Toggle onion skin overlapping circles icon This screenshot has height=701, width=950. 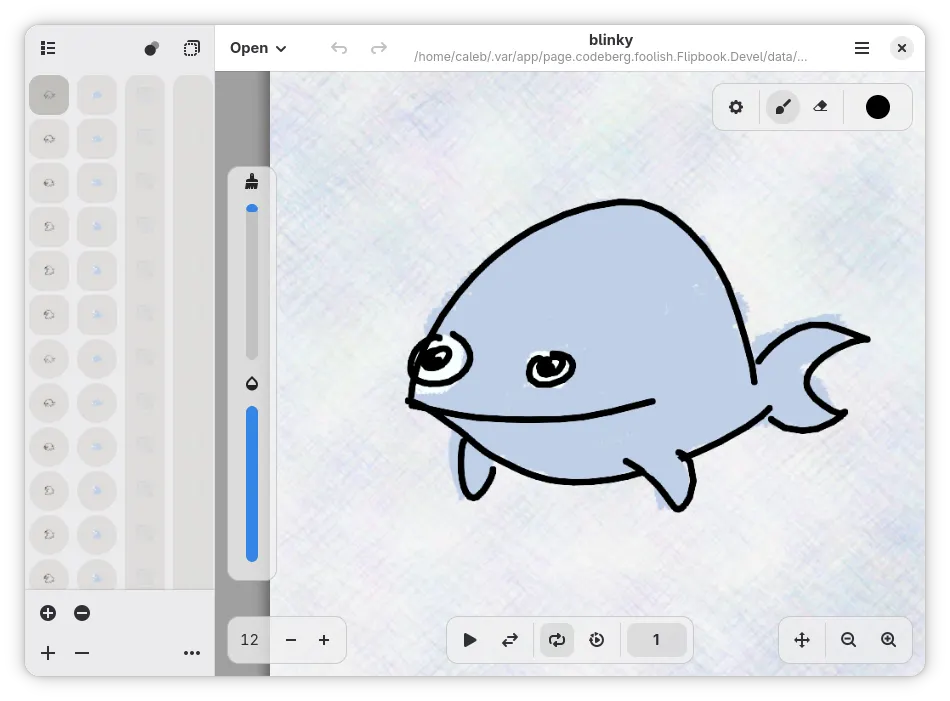click(151, 48)
